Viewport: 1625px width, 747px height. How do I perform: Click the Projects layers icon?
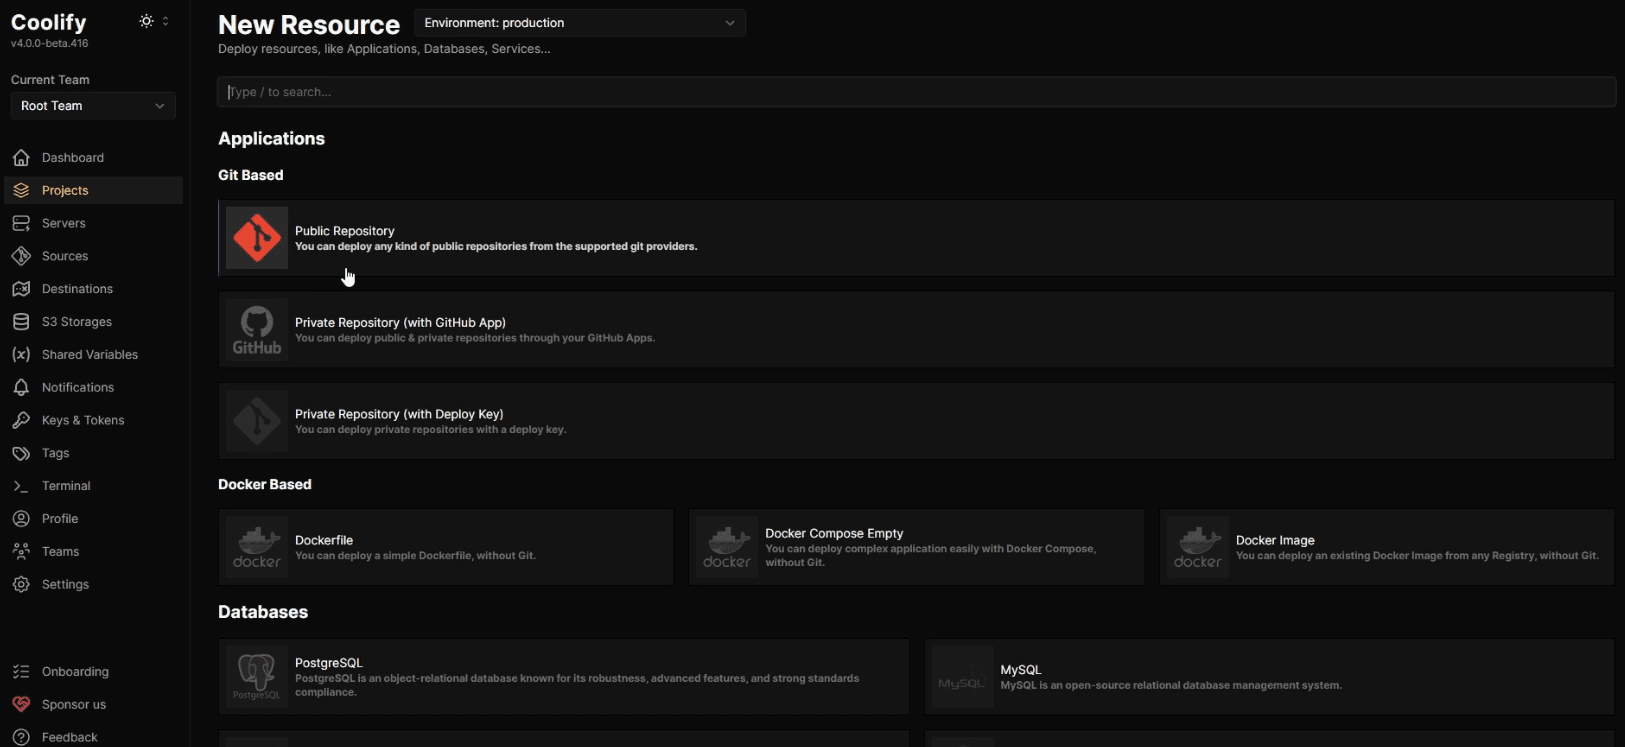coord(21,190)
